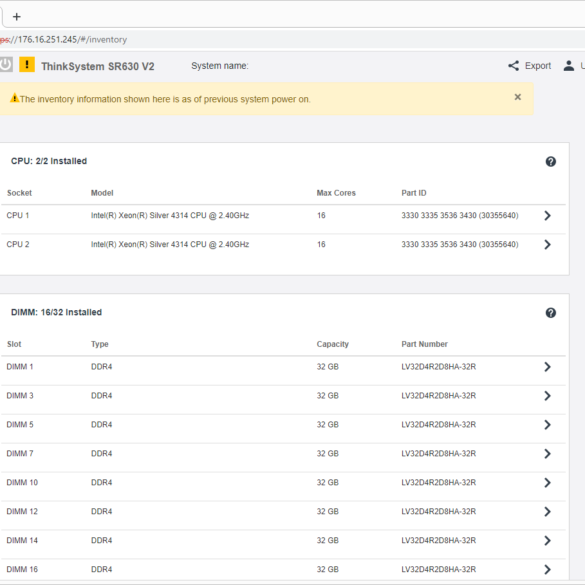Click the Export button label
Viewport: 585px width, 585px height.
coord(538,66)
